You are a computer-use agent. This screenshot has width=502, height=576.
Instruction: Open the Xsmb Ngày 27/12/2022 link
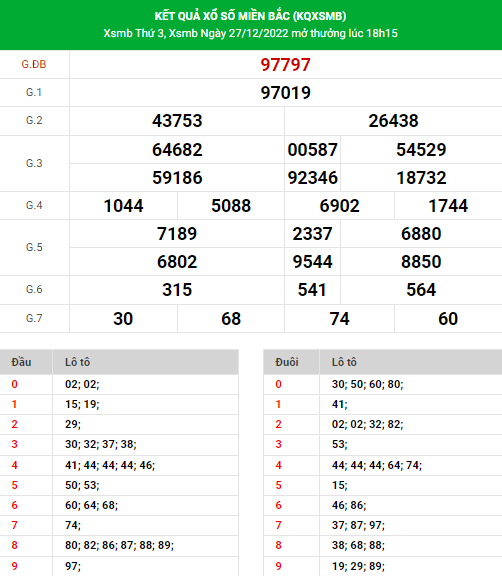[x=229, y=33]
